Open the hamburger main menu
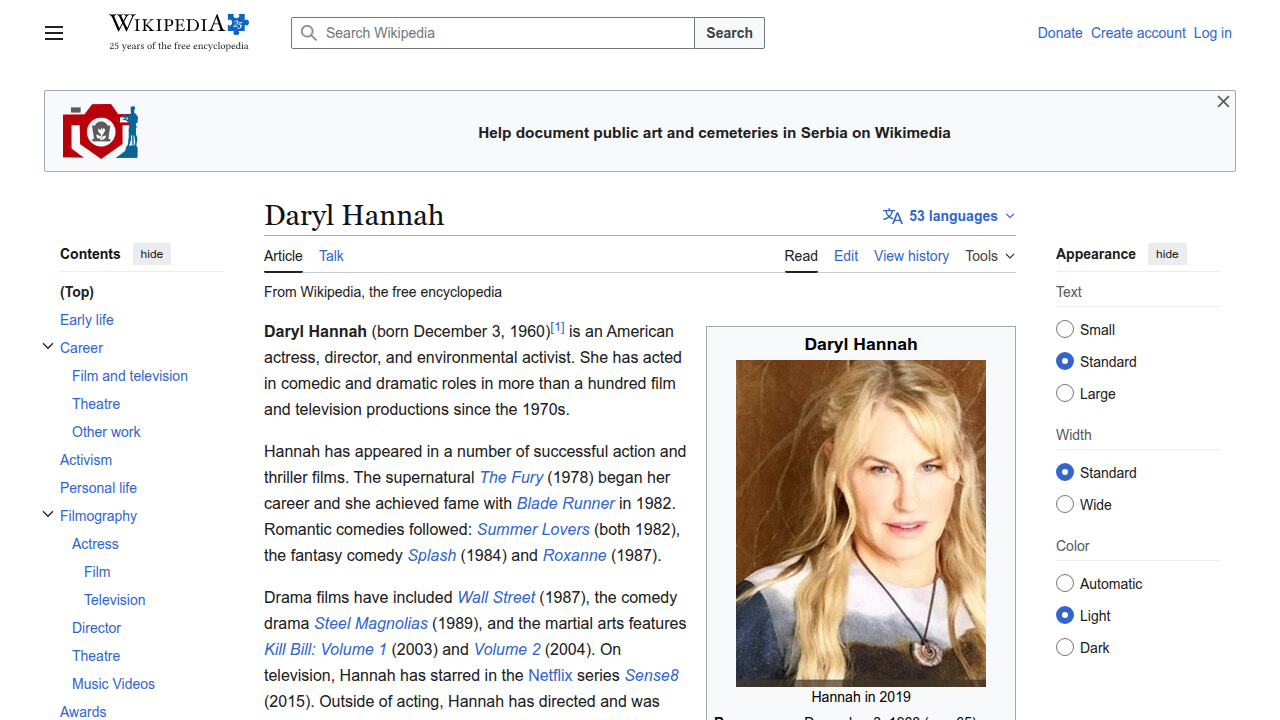The width and height of the screenshot is (1280, 720). [54, 33]
